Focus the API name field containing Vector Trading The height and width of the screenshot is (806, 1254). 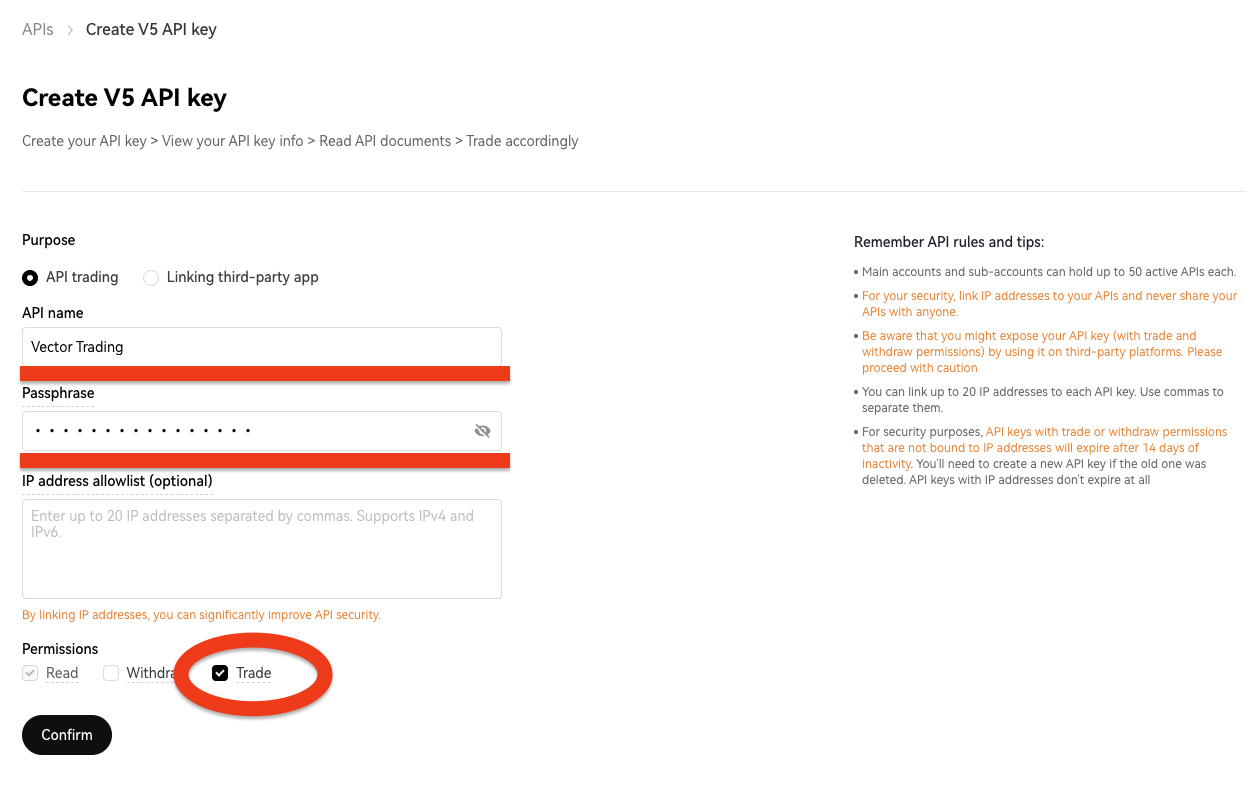click(261, 347)
